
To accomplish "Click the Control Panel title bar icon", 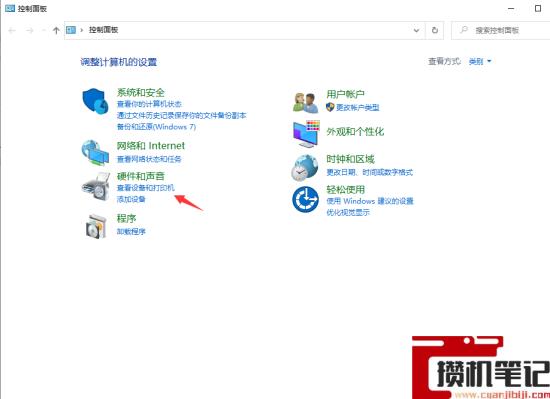I will [10, 8].
